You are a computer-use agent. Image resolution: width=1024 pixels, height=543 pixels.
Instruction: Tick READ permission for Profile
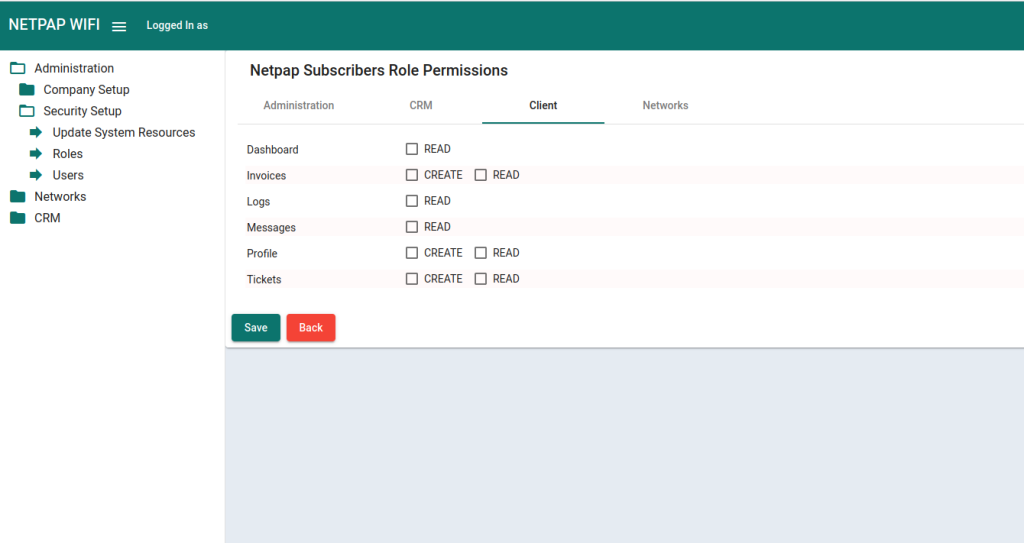point(481,253)
